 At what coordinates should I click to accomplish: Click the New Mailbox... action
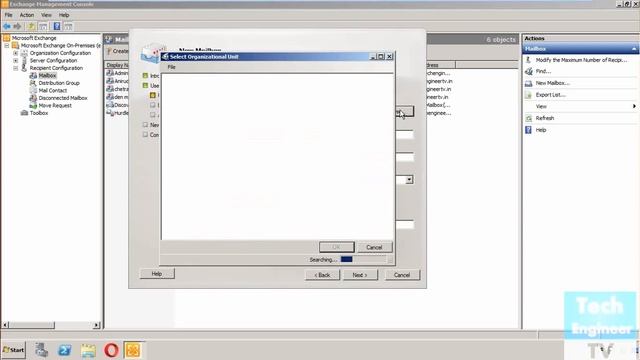click(552, 83)
